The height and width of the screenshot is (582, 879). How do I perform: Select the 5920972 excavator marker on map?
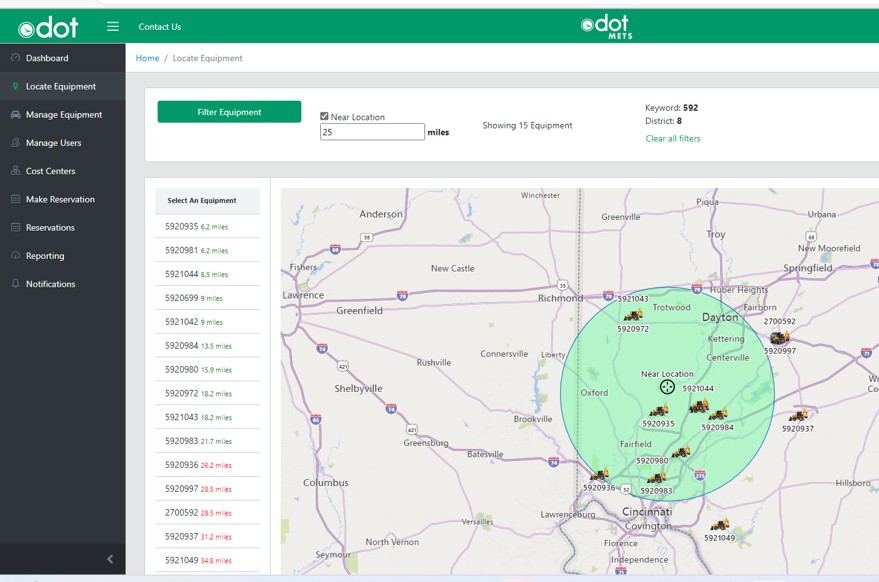pos(632,316)
